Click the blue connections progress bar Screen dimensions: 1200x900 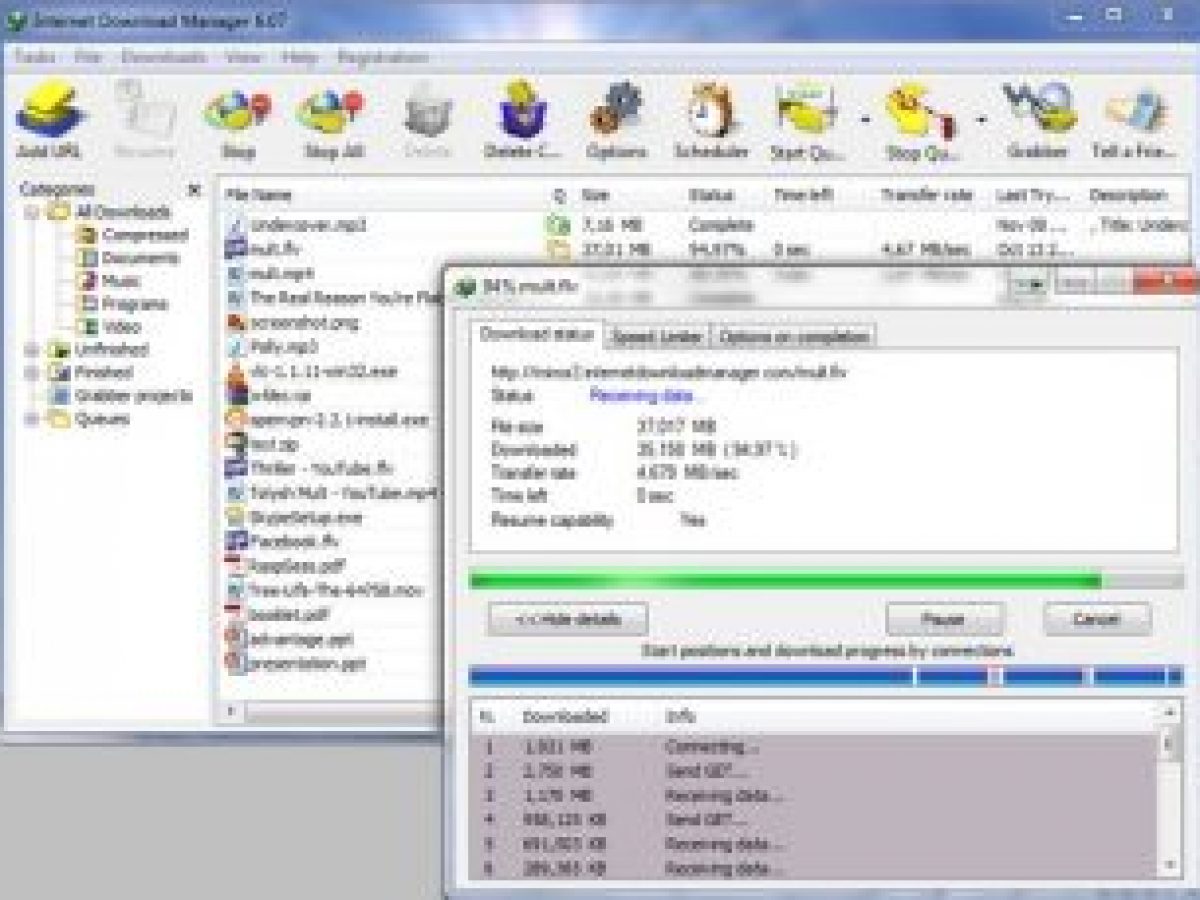click(827, 677)
